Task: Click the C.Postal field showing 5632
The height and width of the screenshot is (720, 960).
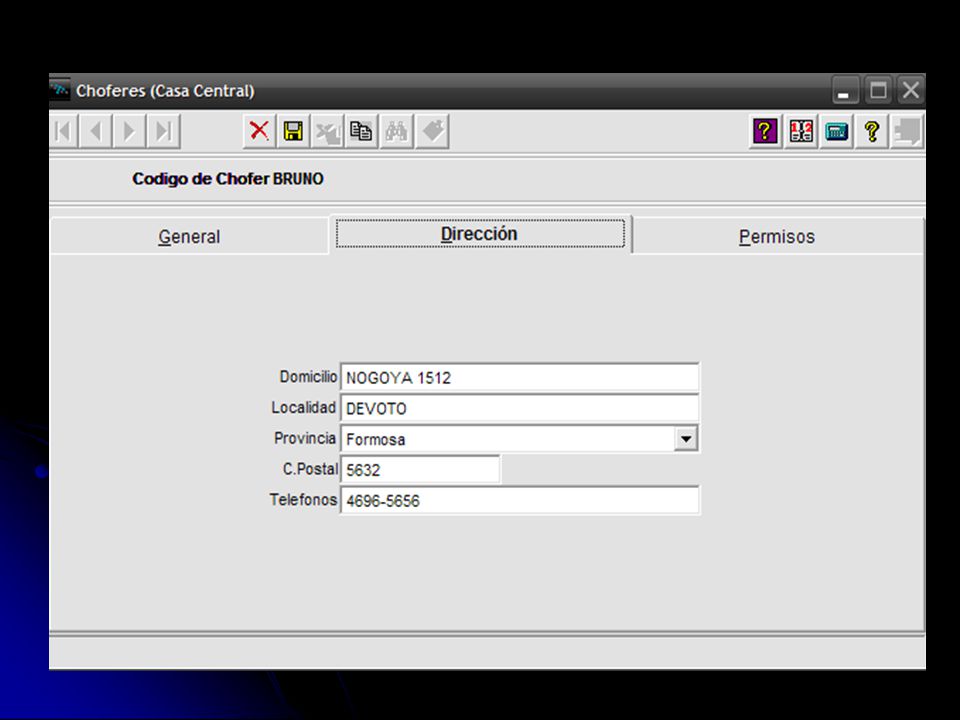Action: click(x=420, y=470)
